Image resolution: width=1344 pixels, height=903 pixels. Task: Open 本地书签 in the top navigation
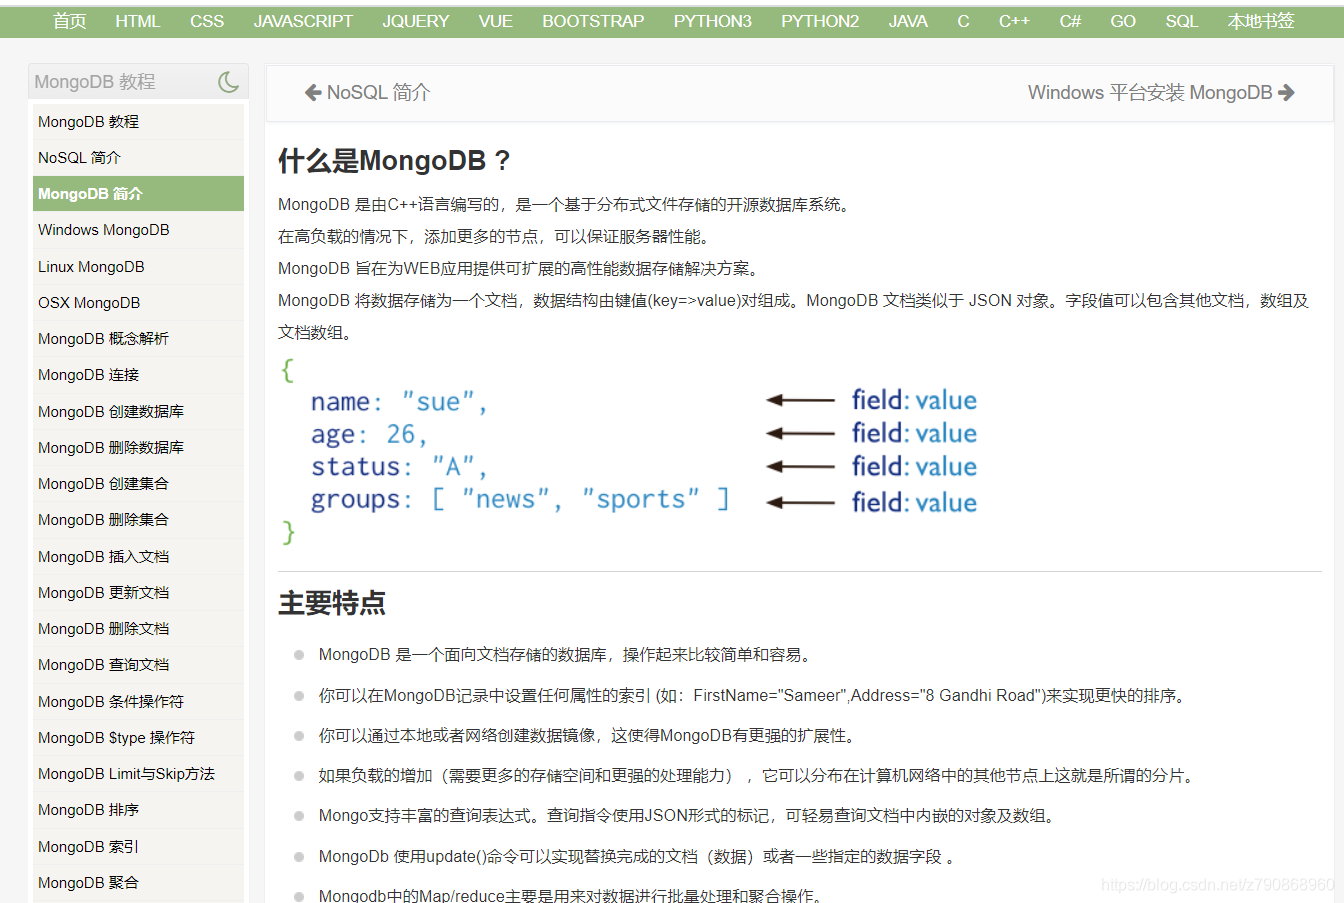coord(1261,21)
